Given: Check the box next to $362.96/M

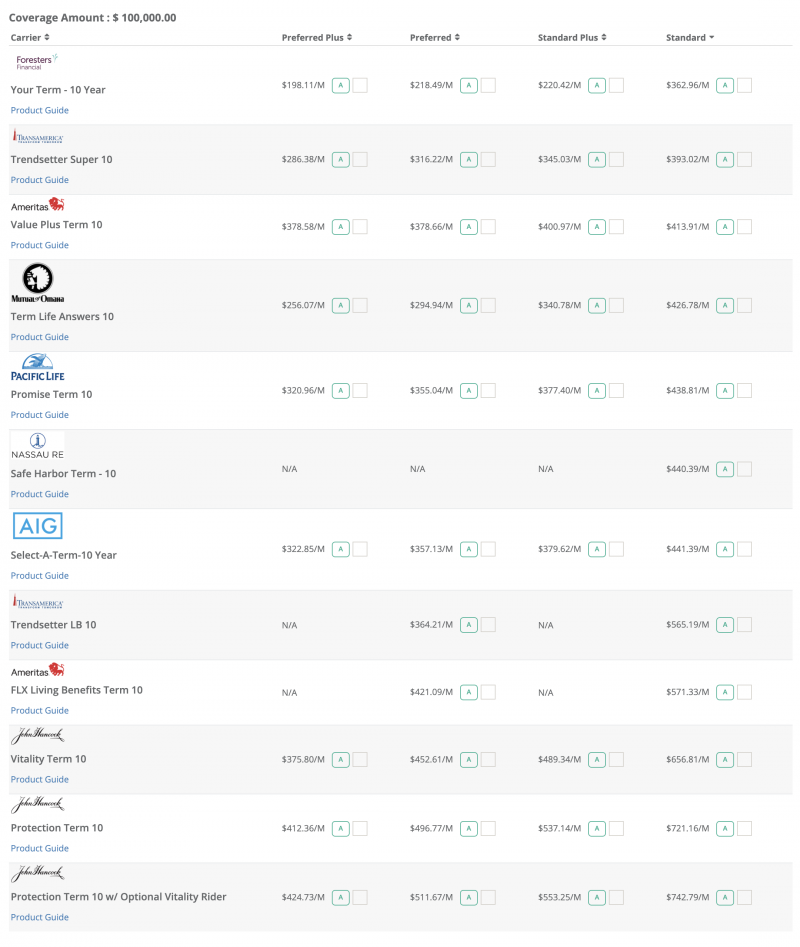Looking at the screenshot, I should click(x=744, y=85).
